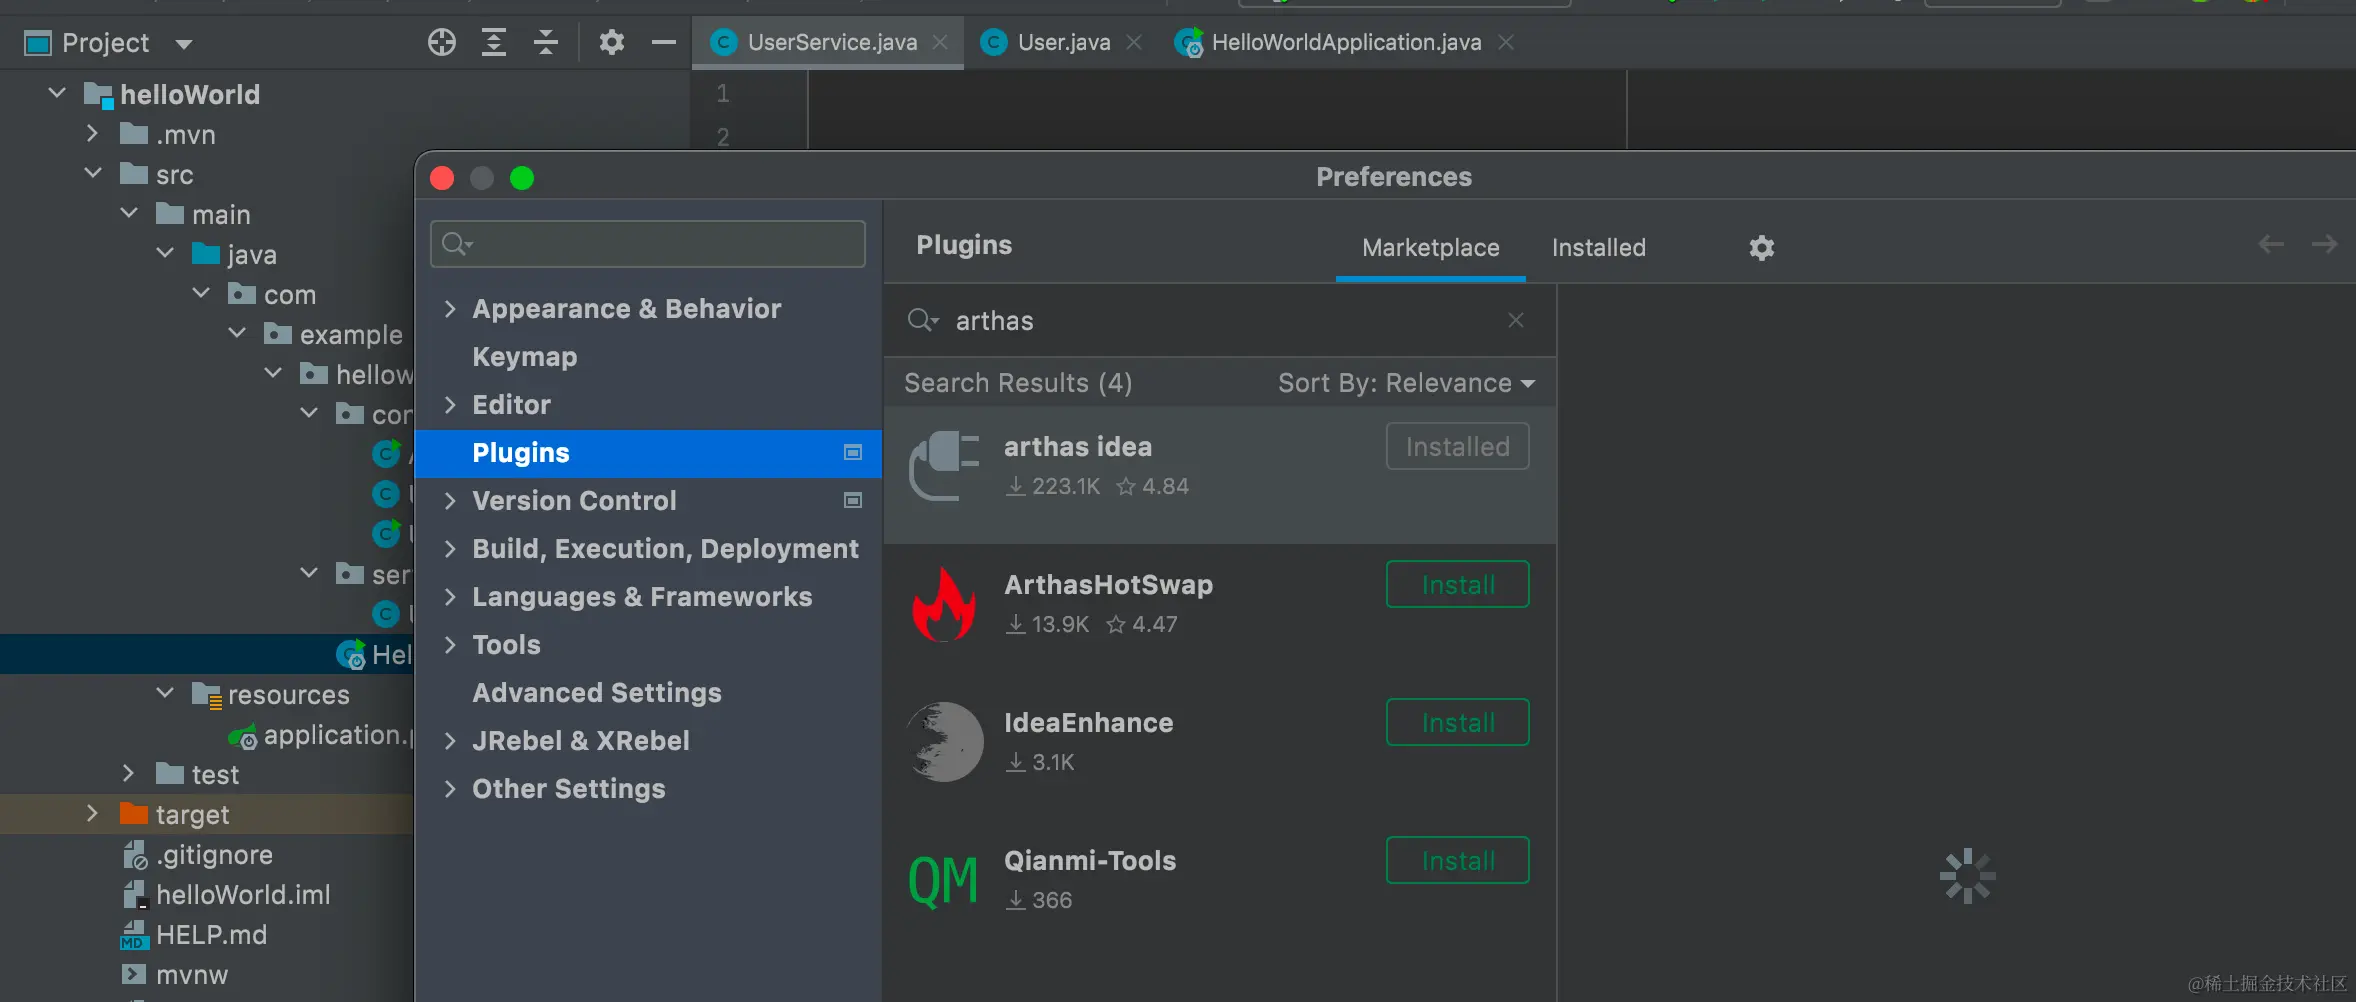Image resolution: width=2356 pixels, height=1002 pixels.
Task: Expand JRebel & XRebel settings
Action: pos(450,741)
